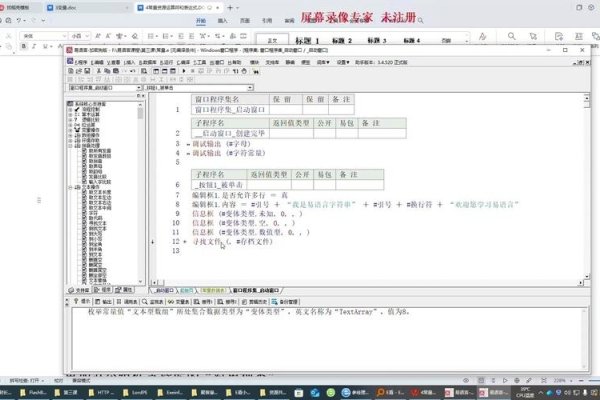
Task: Toggle checkbox for 删首空 in tree
Action: click(85, 260)
